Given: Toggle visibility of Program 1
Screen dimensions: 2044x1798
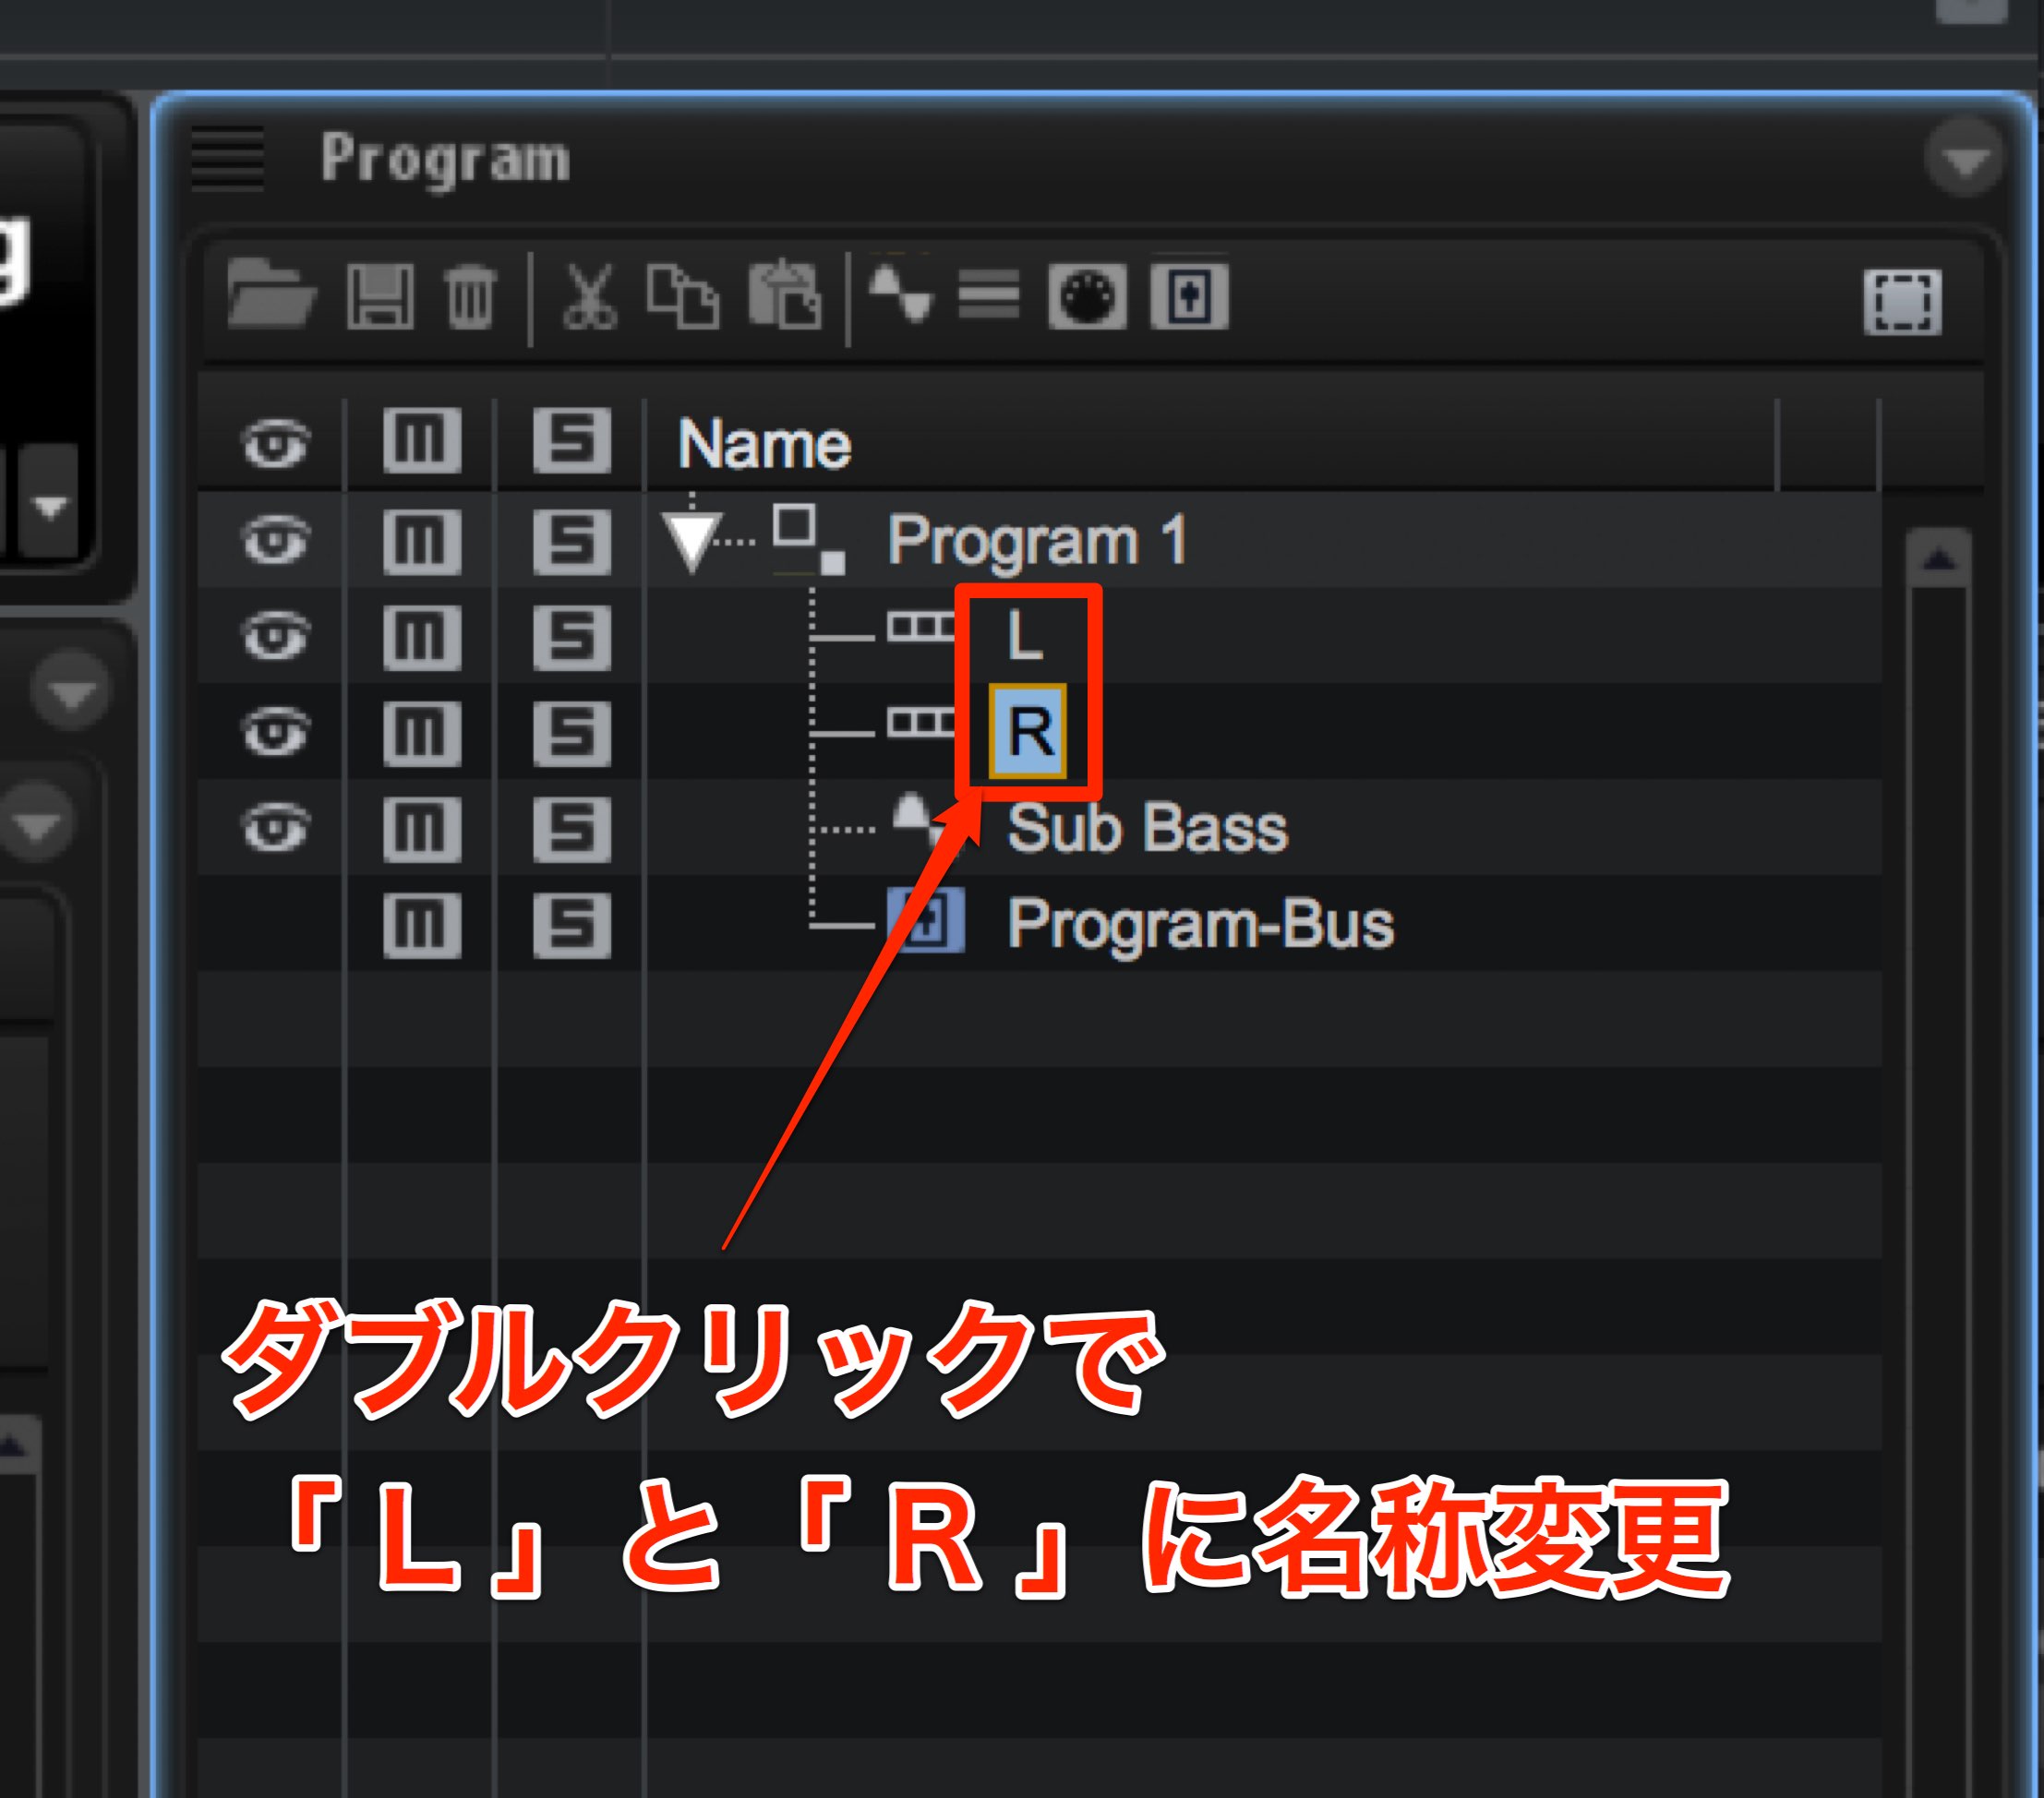Looking at the screenshot, I should tap(275, 540).
